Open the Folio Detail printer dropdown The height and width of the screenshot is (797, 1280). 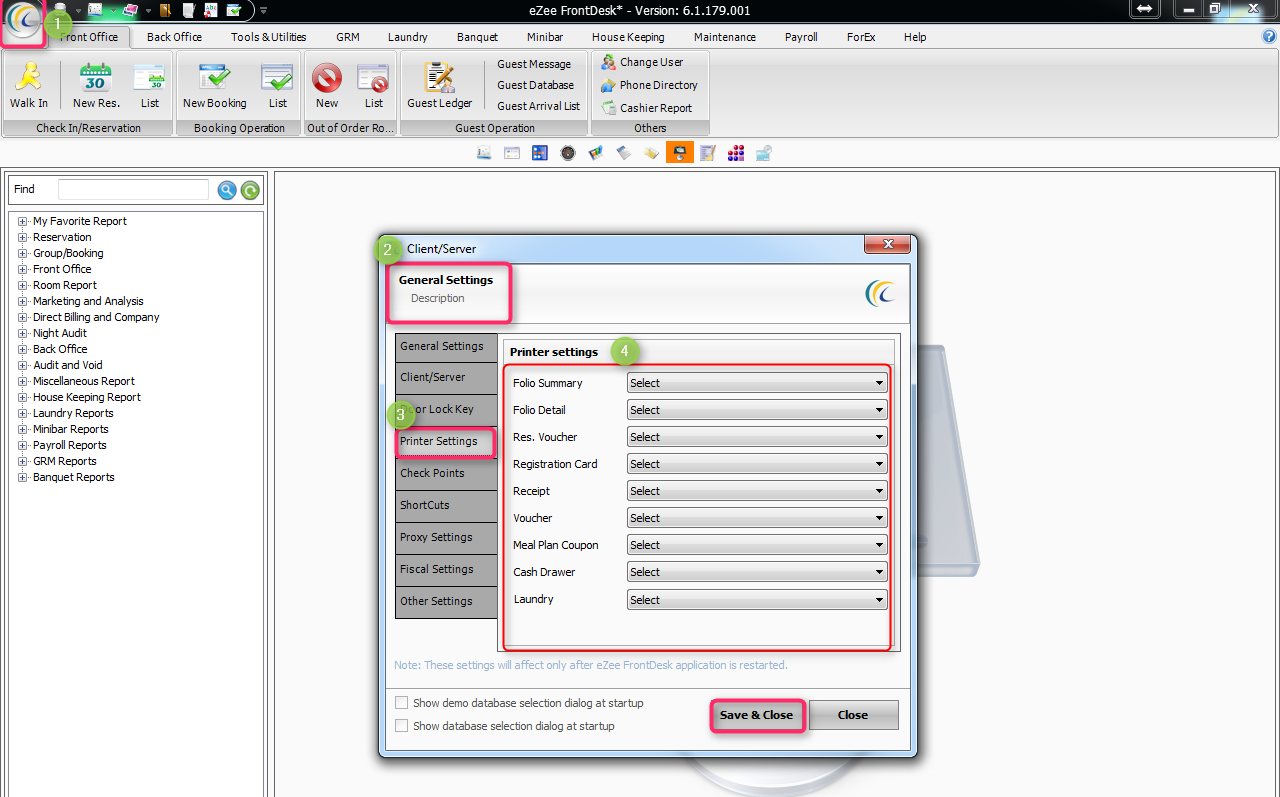coord(757,410)
